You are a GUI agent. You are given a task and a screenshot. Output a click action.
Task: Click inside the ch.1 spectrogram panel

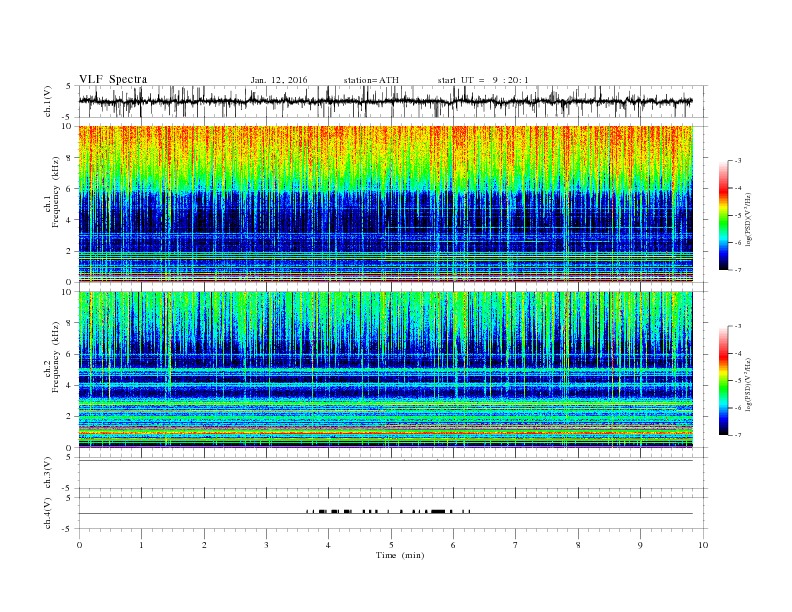(x=385, y=204)
